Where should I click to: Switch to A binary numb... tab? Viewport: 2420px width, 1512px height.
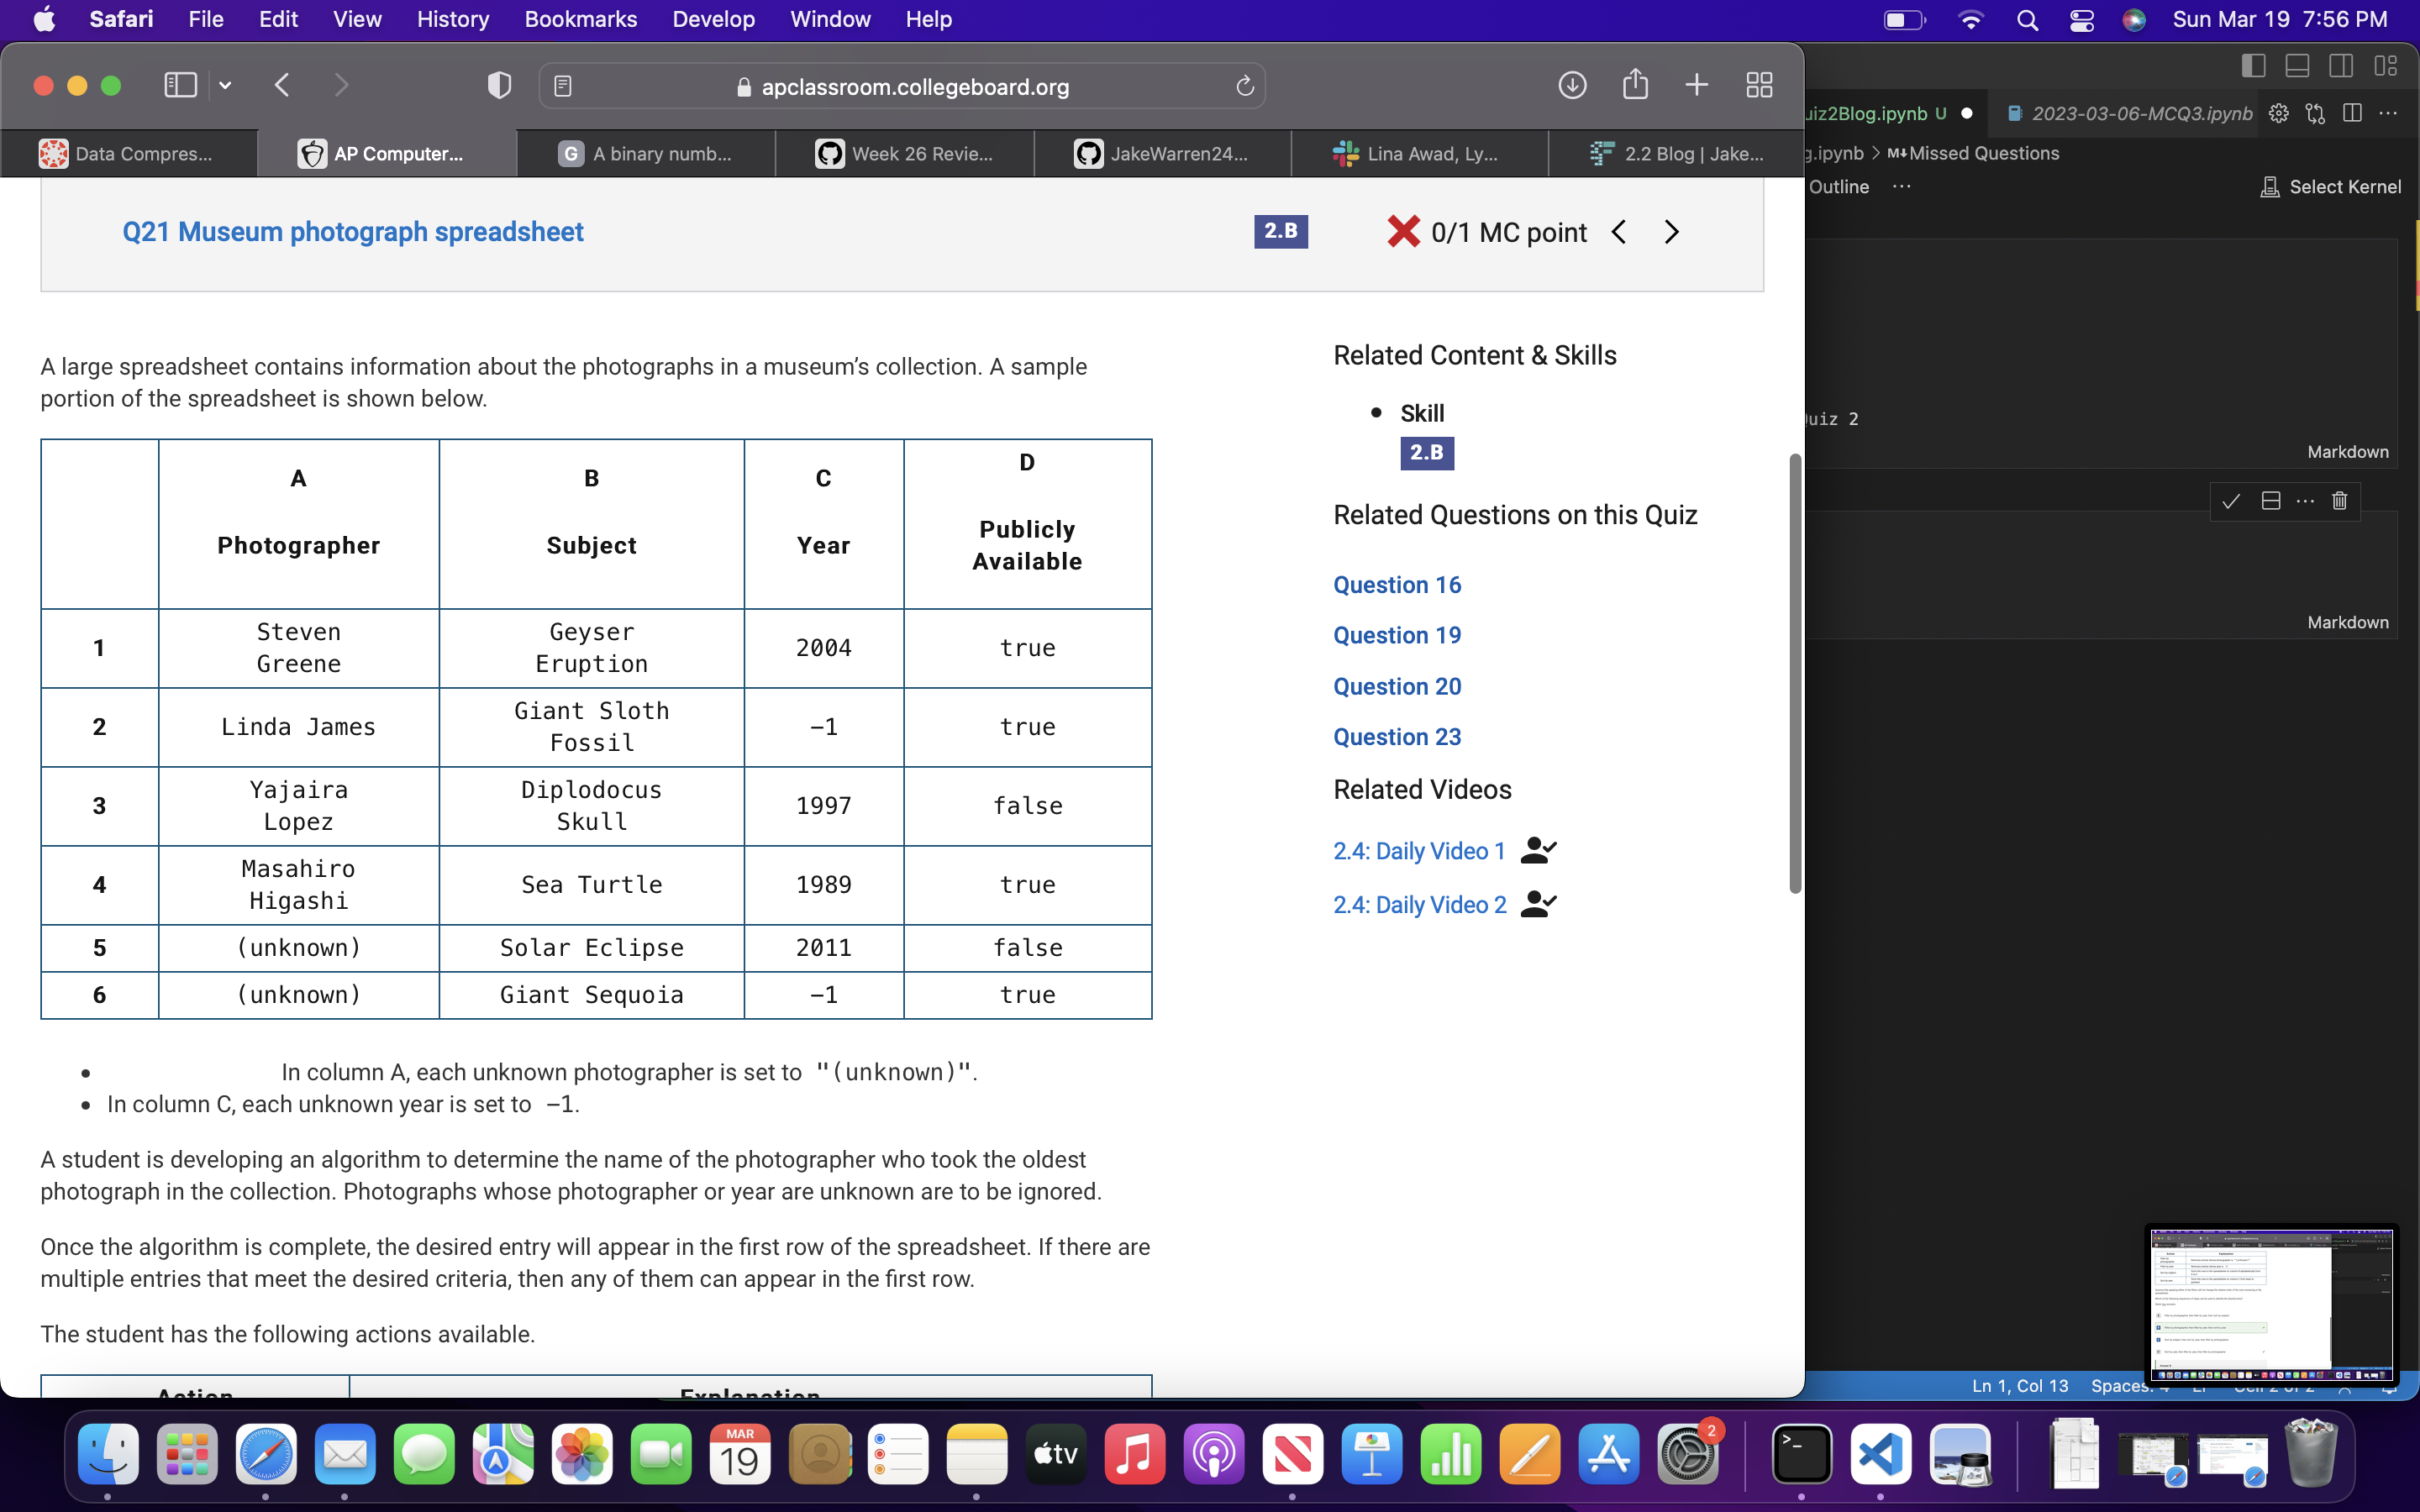tap(646, 153)
